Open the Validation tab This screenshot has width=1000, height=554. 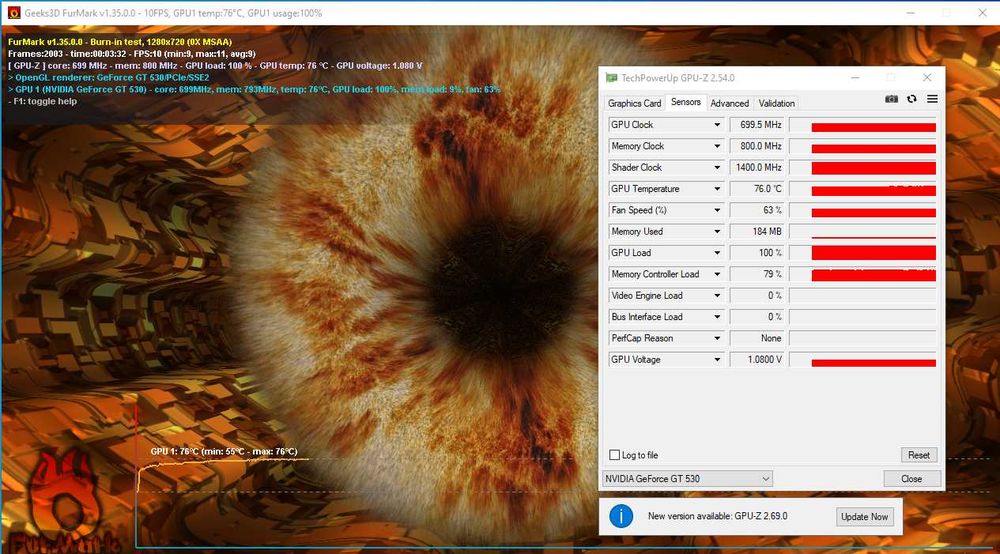[776, 103]
